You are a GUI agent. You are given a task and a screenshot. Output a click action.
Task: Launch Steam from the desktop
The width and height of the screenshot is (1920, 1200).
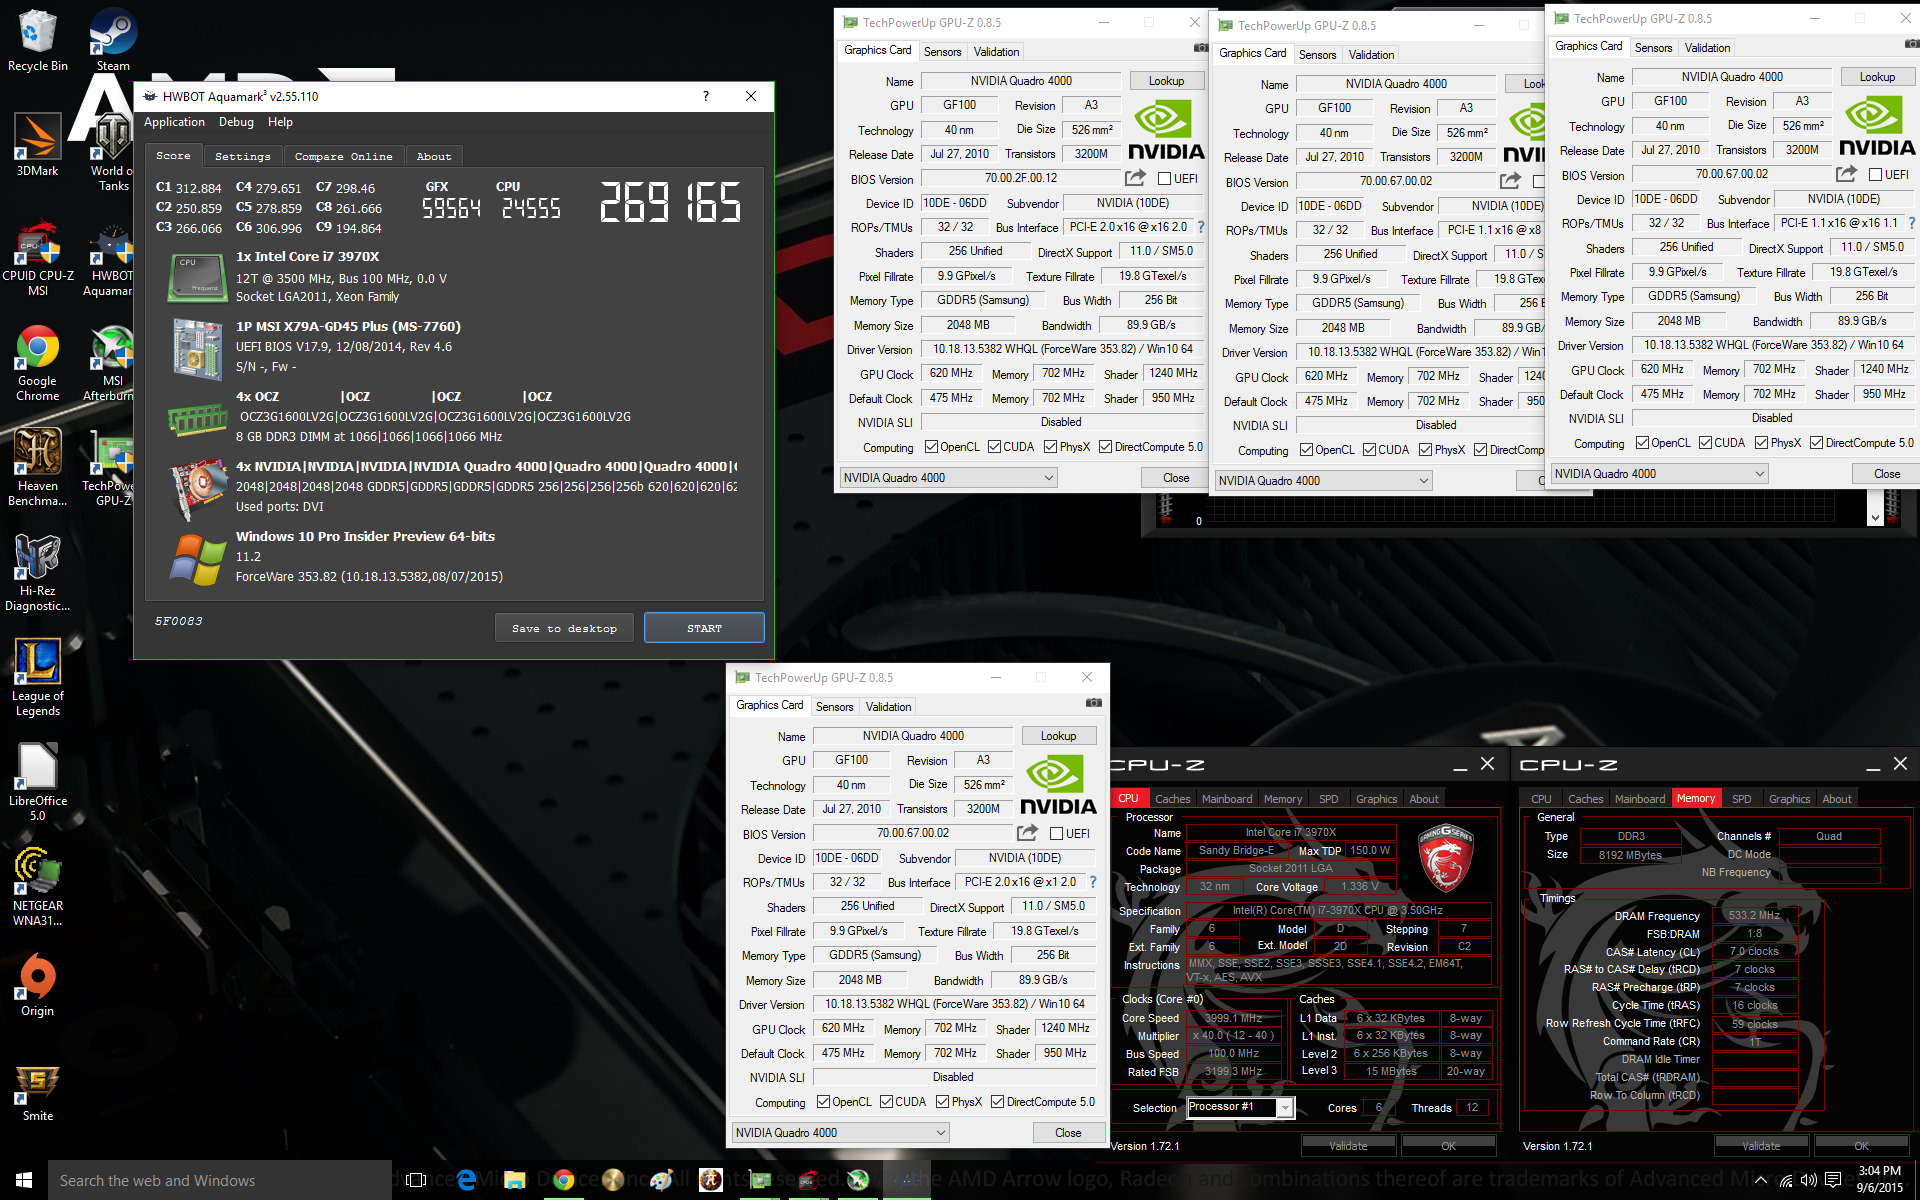click(x=113, y=40)
